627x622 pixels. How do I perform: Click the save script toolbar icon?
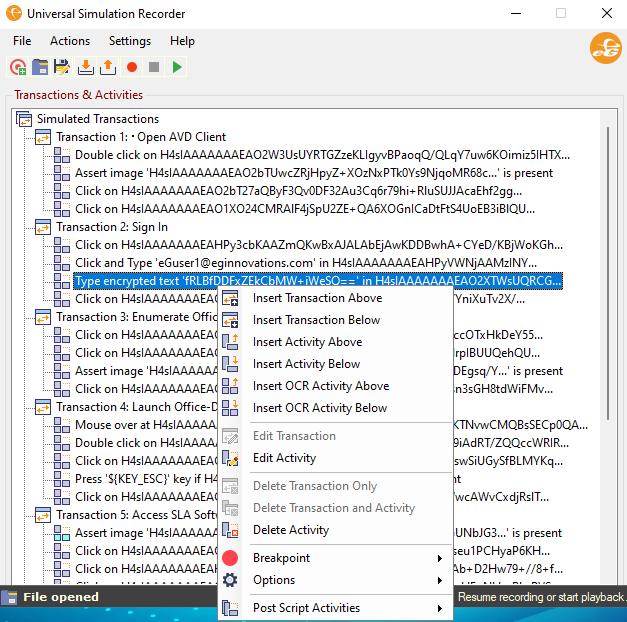coord(62,67)
